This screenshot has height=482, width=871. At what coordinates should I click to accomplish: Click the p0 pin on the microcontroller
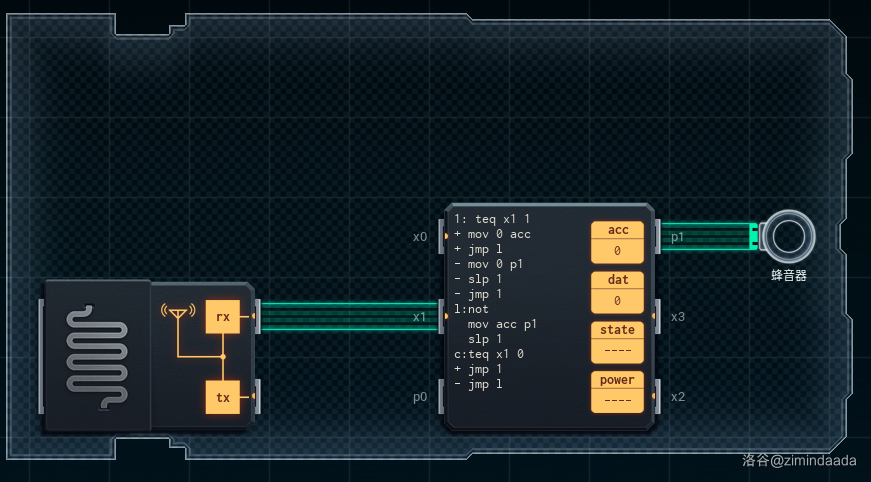[x=444, y=397]
